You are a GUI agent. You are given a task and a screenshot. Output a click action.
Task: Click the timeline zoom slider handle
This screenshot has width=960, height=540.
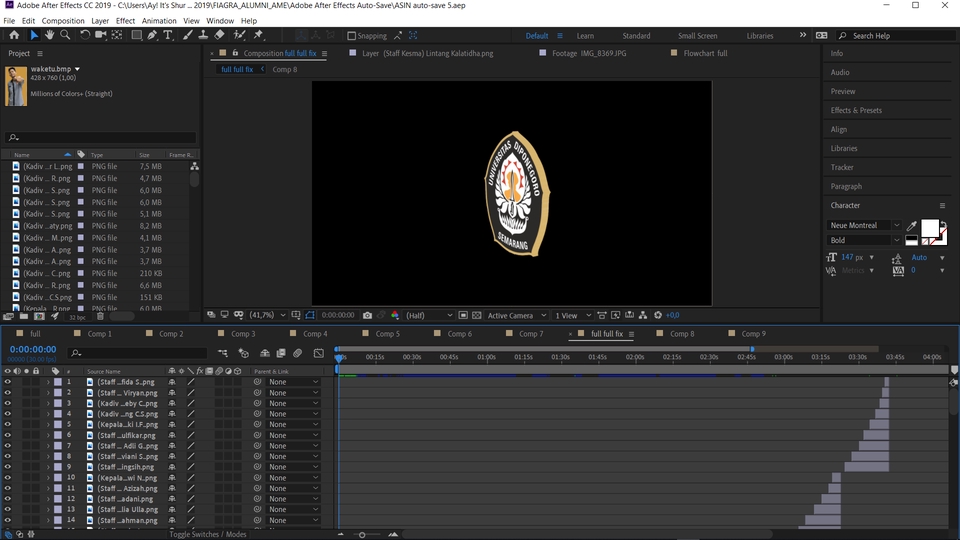tap(362, 535)
